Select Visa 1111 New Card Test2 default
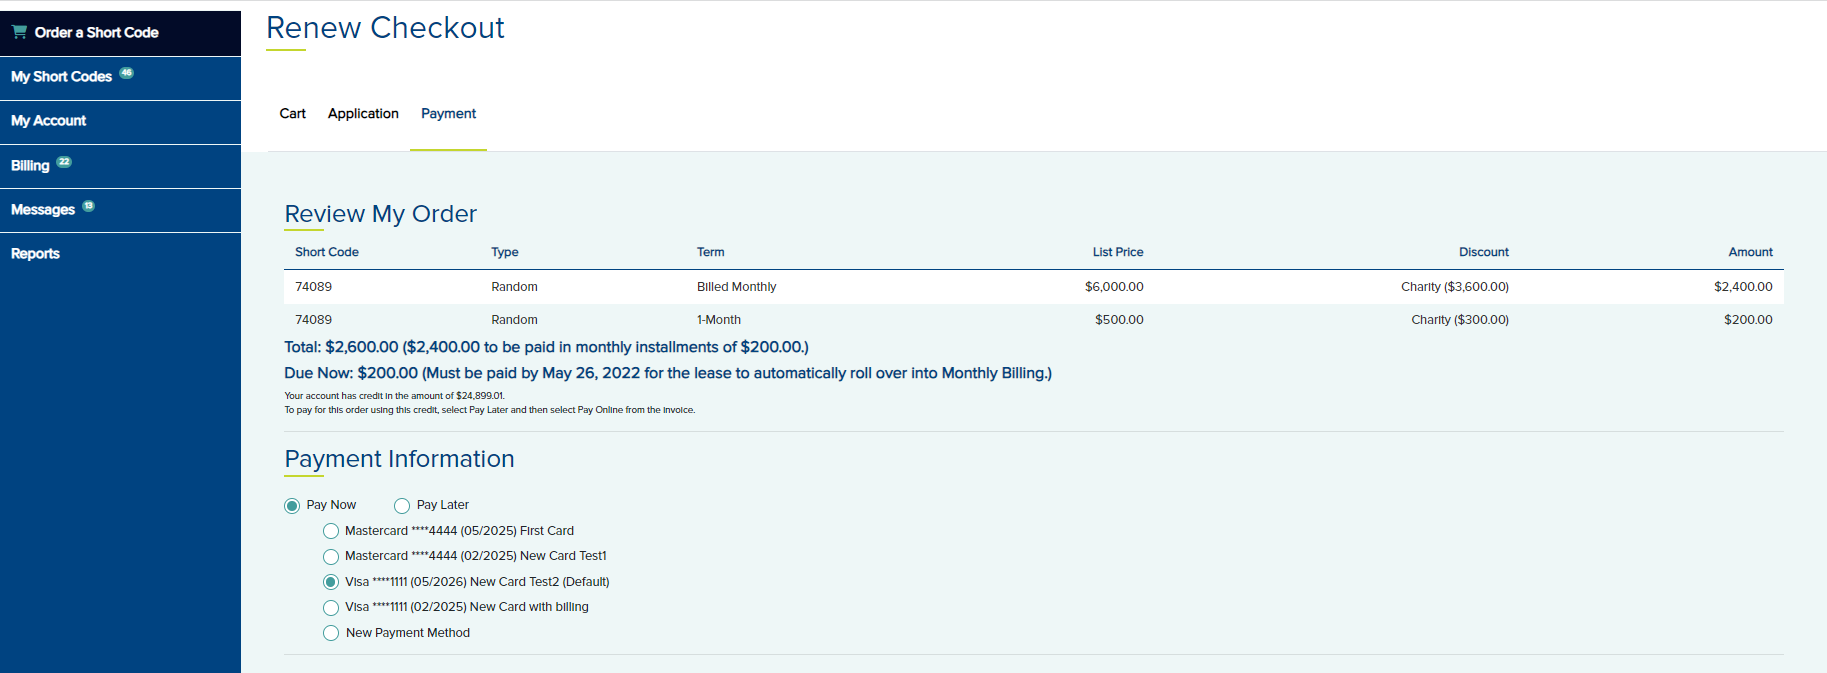Image resolution: width=1827 pixels, height=673 pixels. tap(331, 582)
